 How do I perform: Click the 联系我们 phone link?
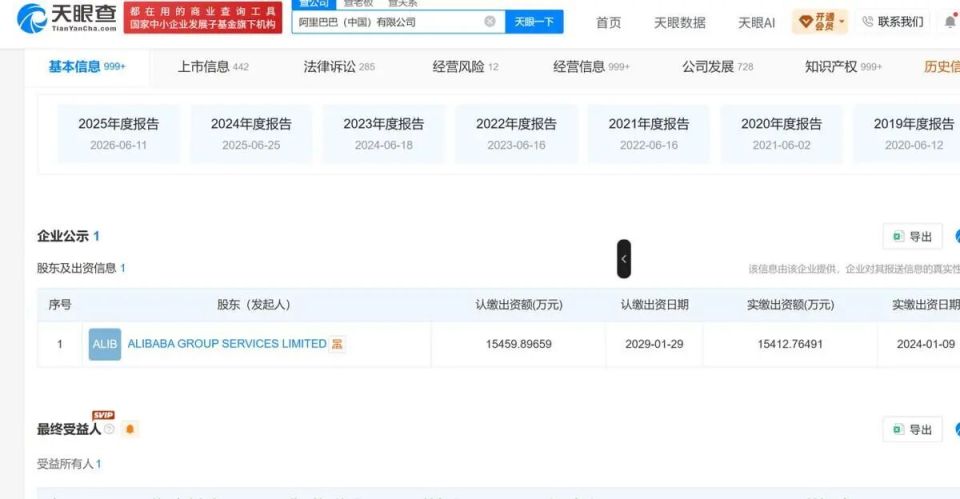893,22
